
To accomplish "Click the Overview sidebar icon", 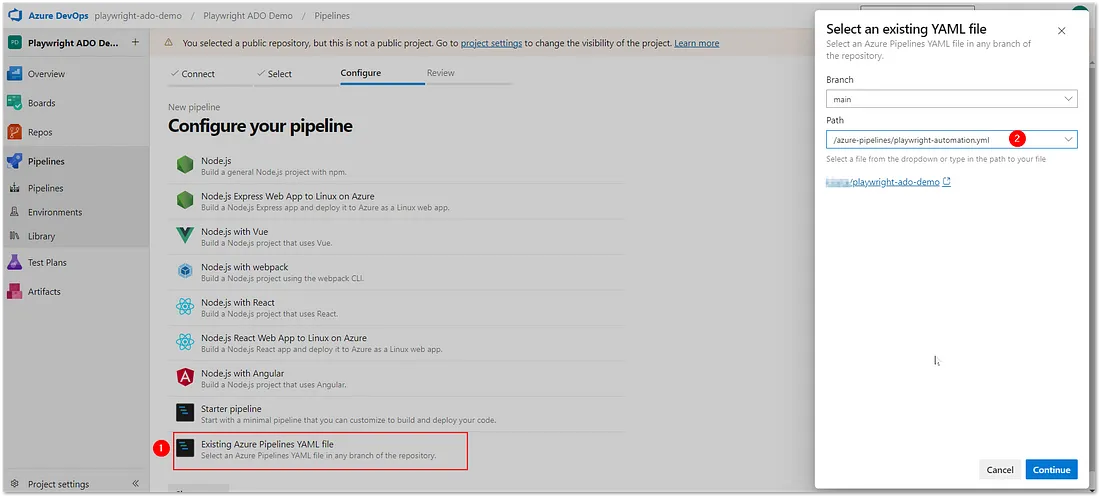I will (x=15, y=74).
